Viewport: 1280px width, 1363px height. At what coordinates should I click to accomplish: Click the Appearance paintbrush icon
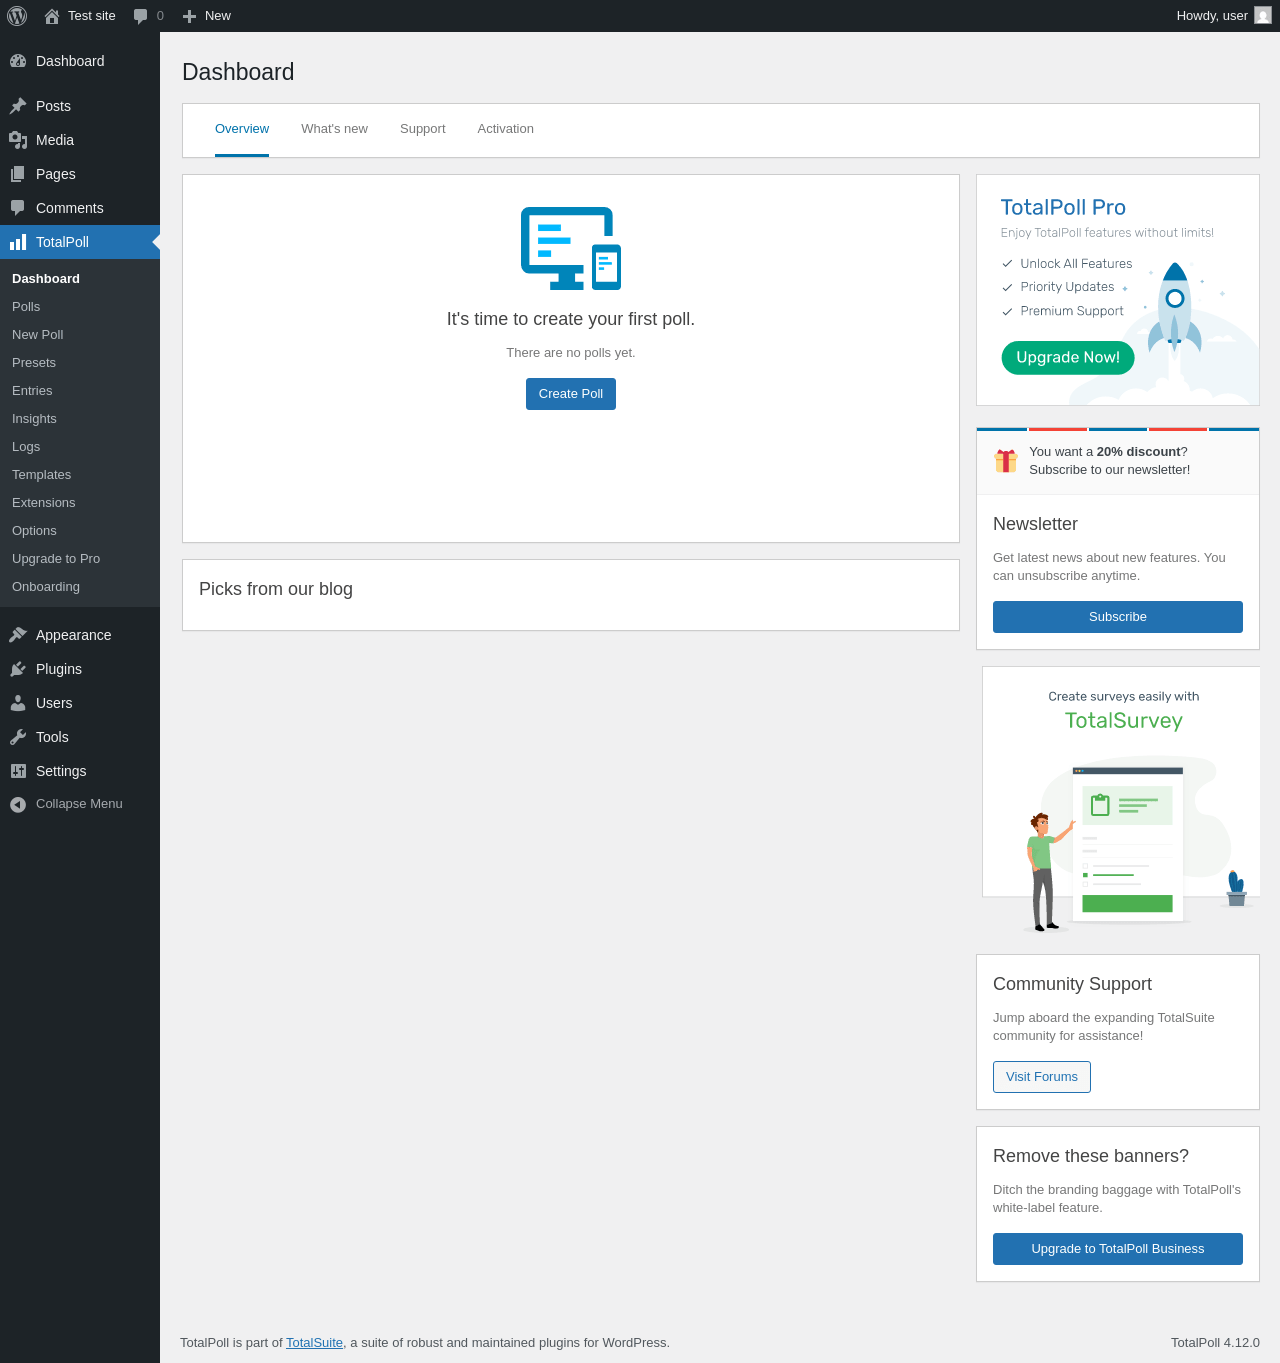[18, 635]
